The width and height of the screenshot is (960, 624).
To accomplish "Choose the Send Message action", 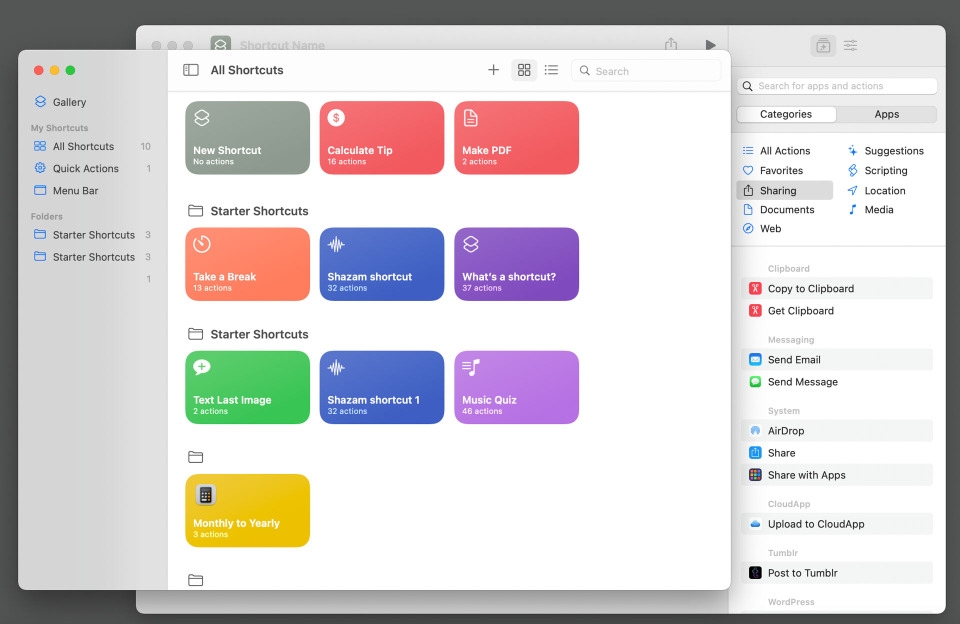I will [837, 382].
